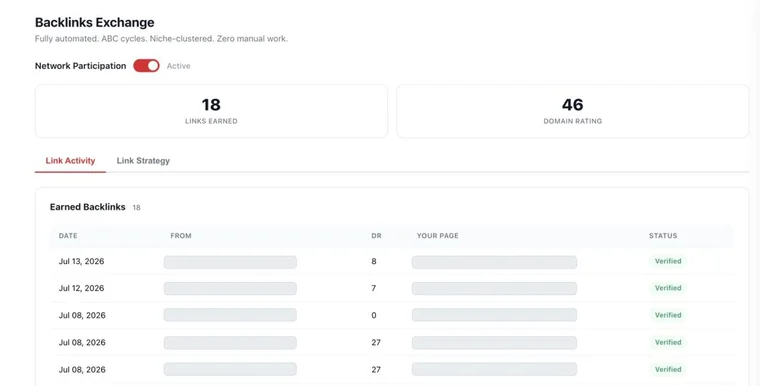Viewport: 760px width, 386px height.
Task: Click the Verified badge in Jul 13 row
Action: tap(668, 261)
